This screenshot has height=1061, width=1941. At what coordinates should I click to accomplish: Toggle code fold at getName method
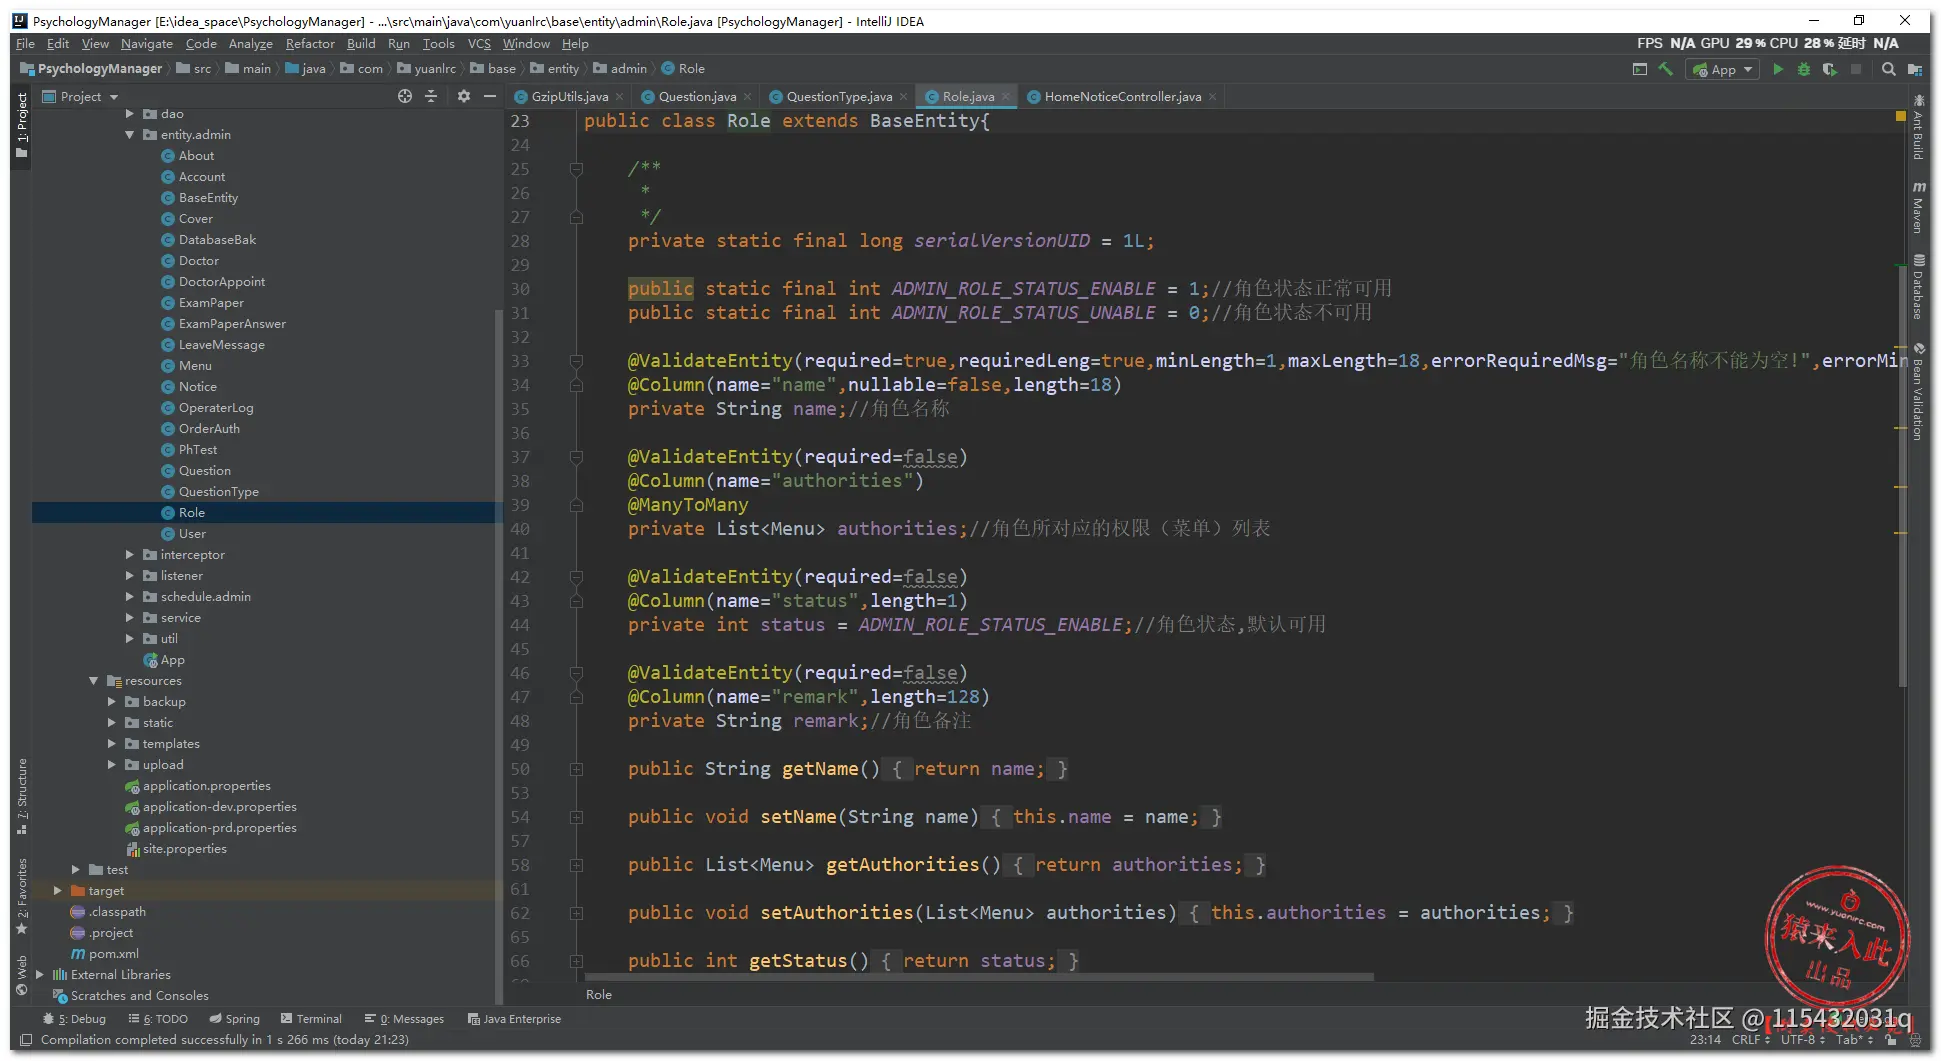576,769
